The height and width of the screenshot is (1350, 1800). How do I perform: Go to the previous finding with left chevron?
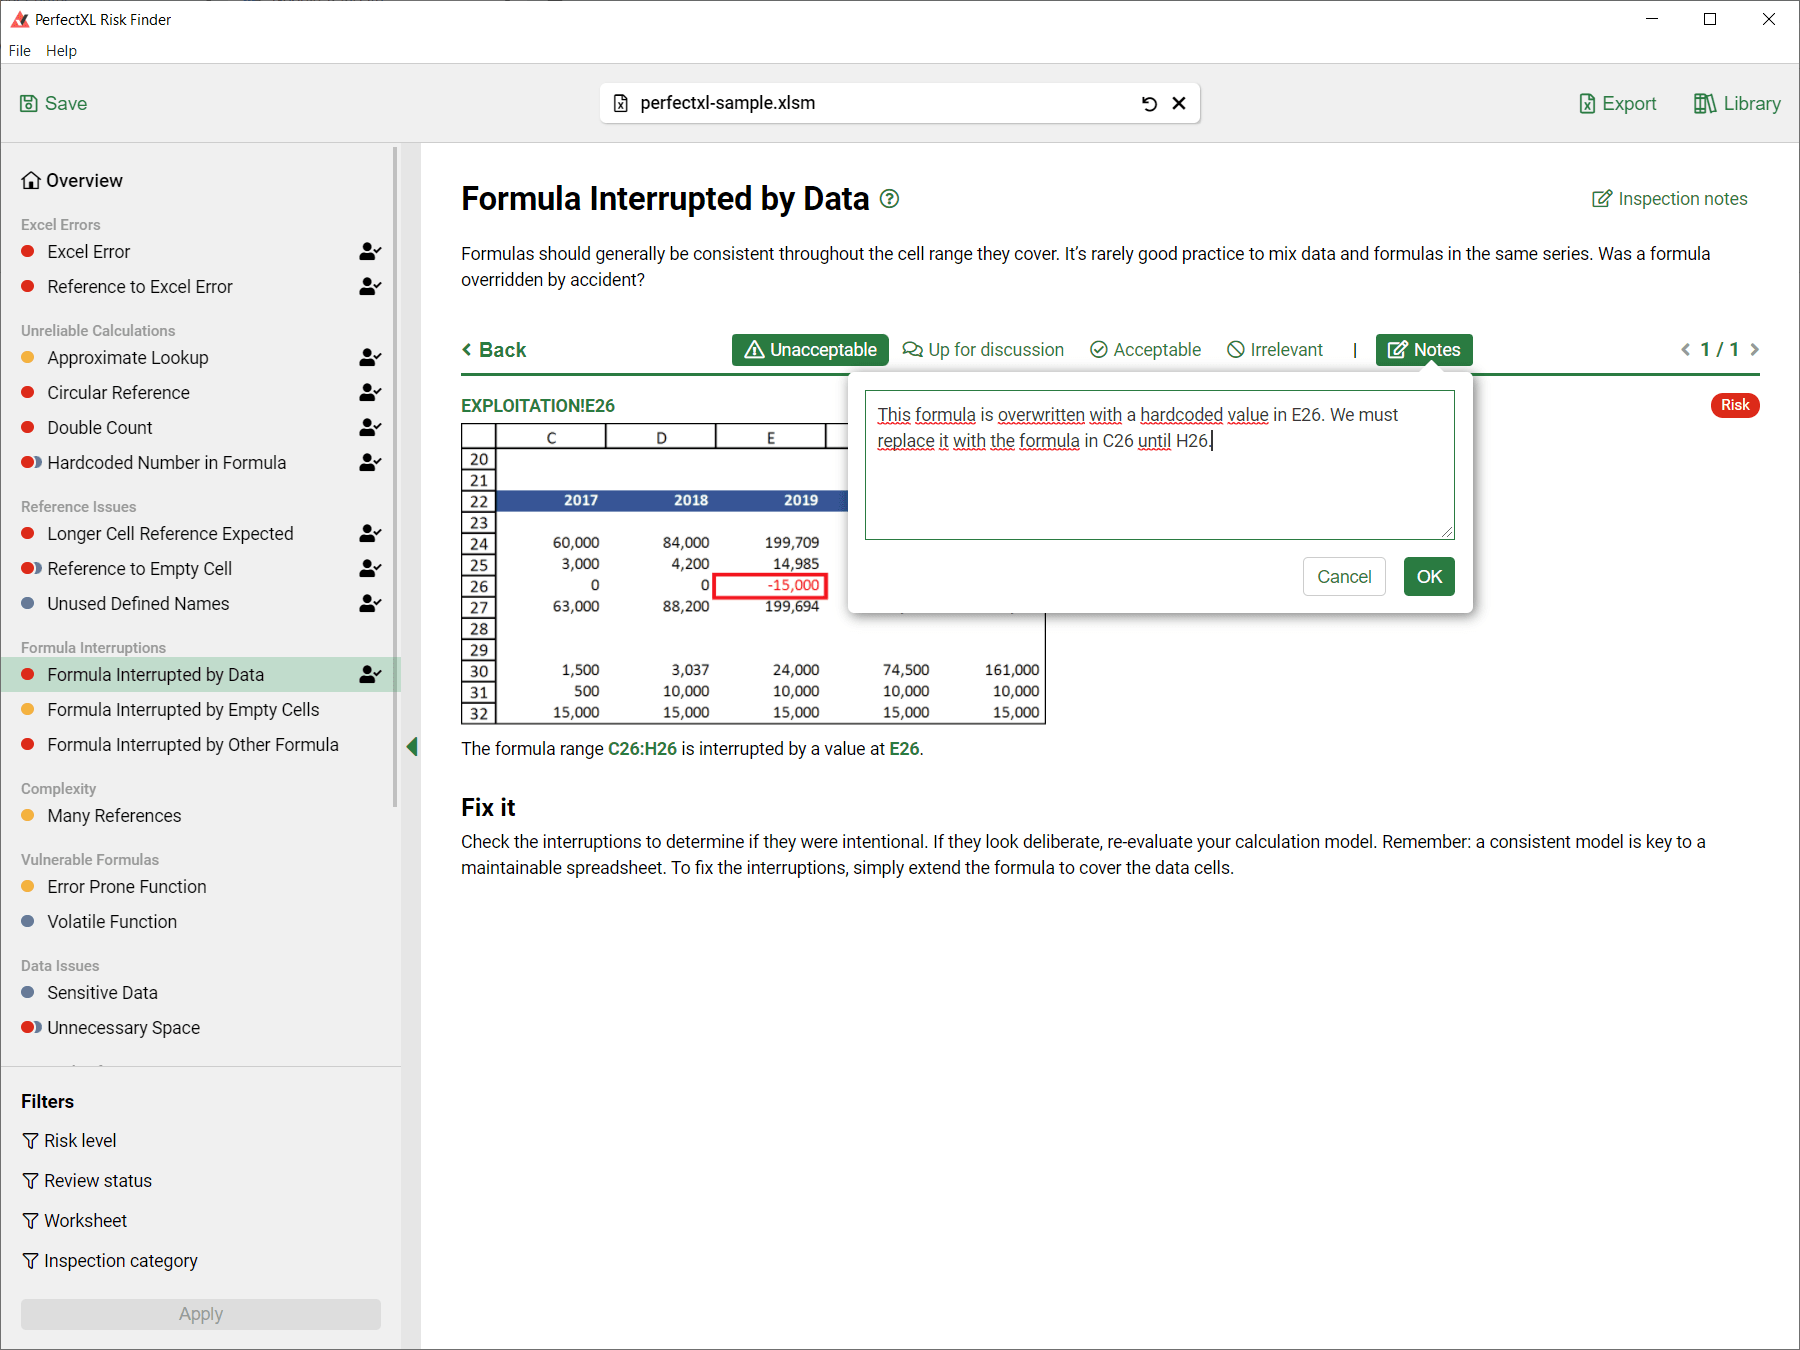1686,350
